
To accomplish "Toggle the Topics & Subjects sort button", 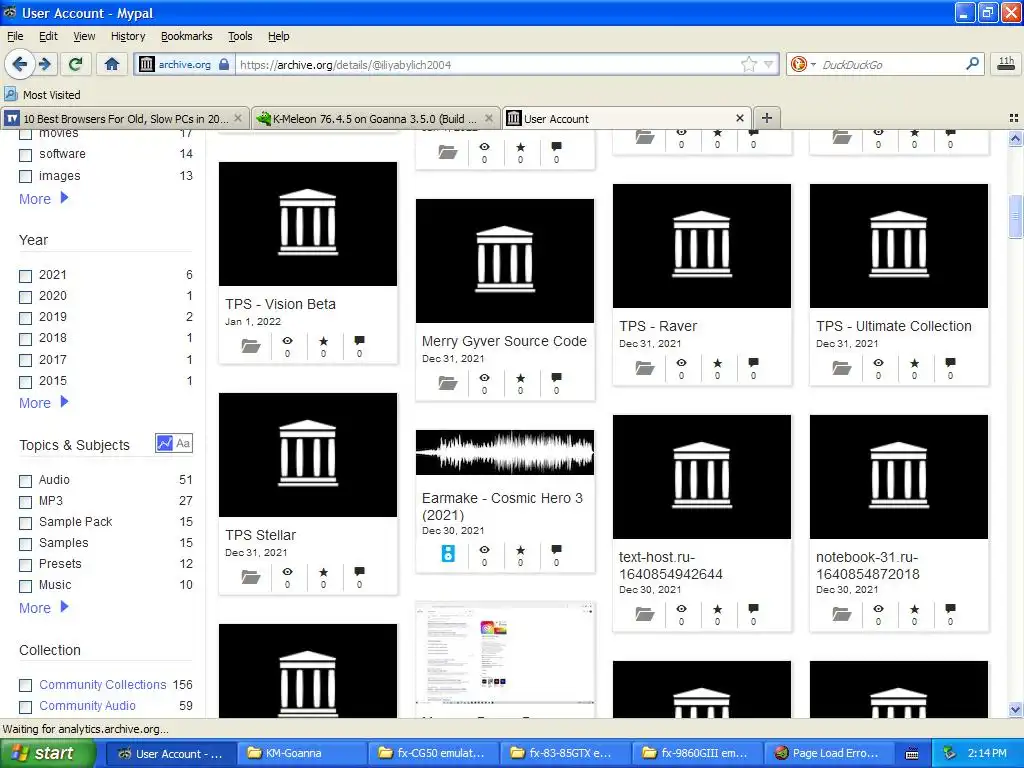I will (x=174, y=443).
